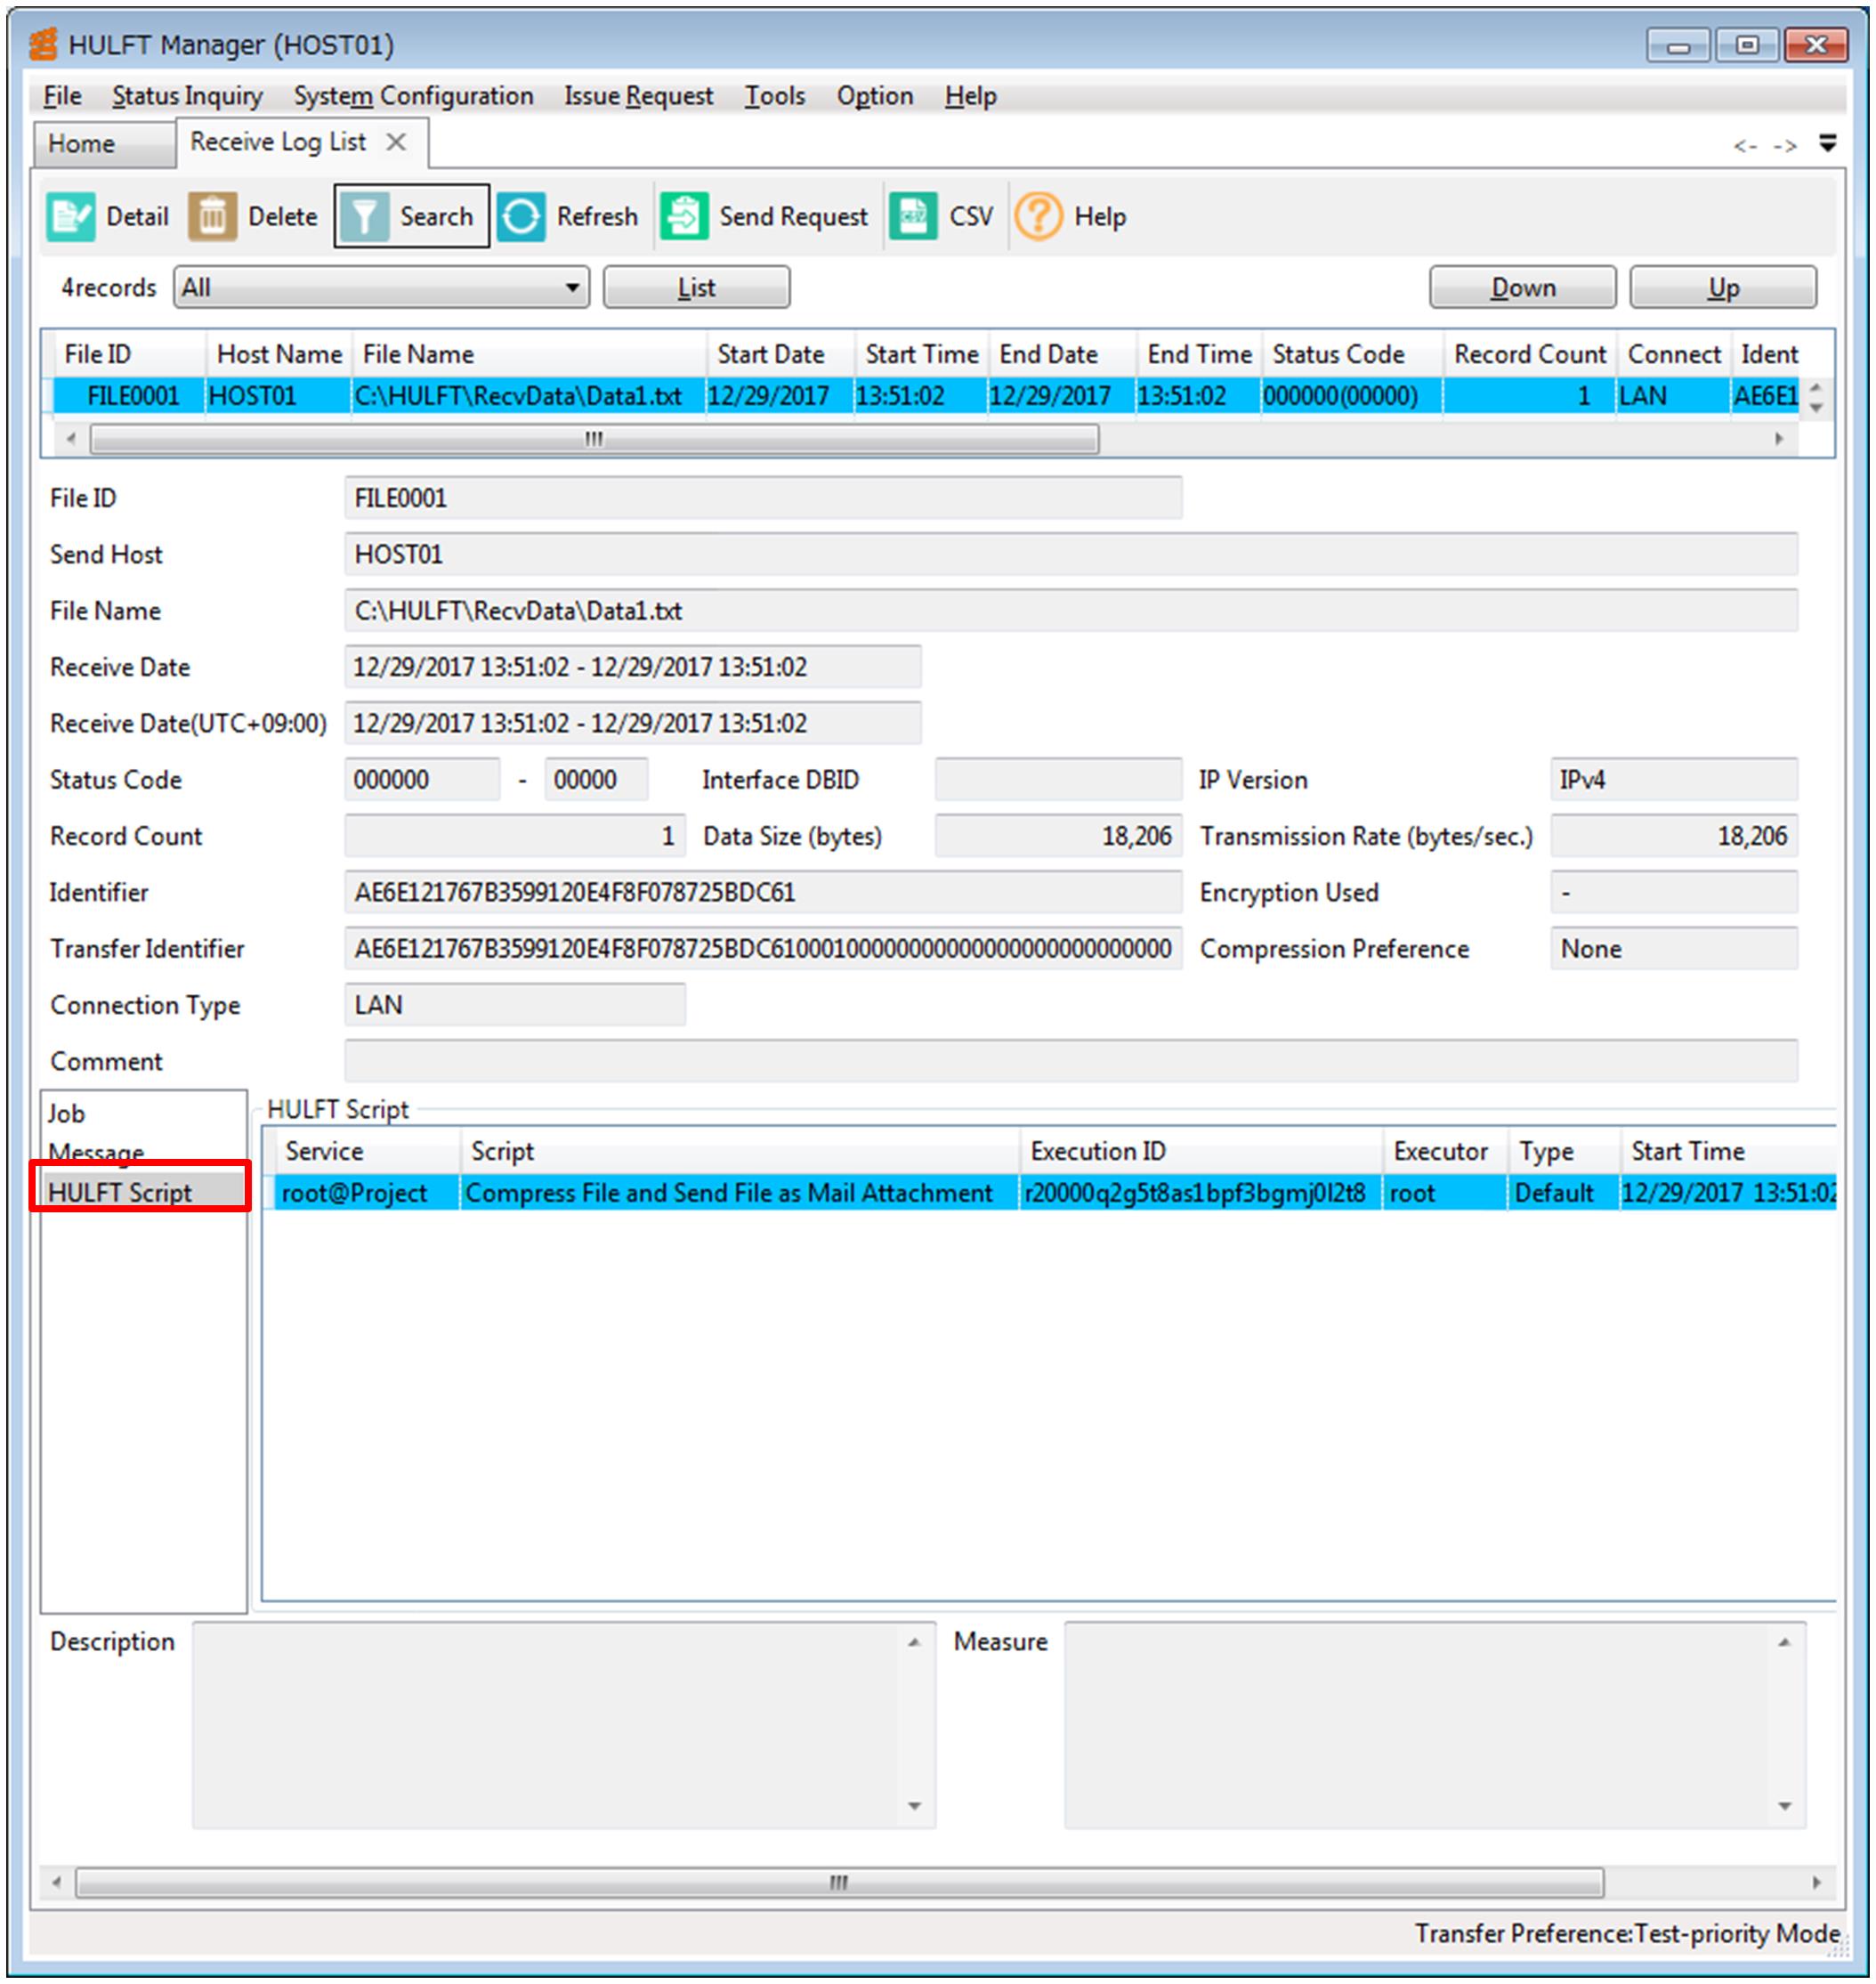
Task: Click the Help question mark icon
Action: click(x=1038, y=216)
